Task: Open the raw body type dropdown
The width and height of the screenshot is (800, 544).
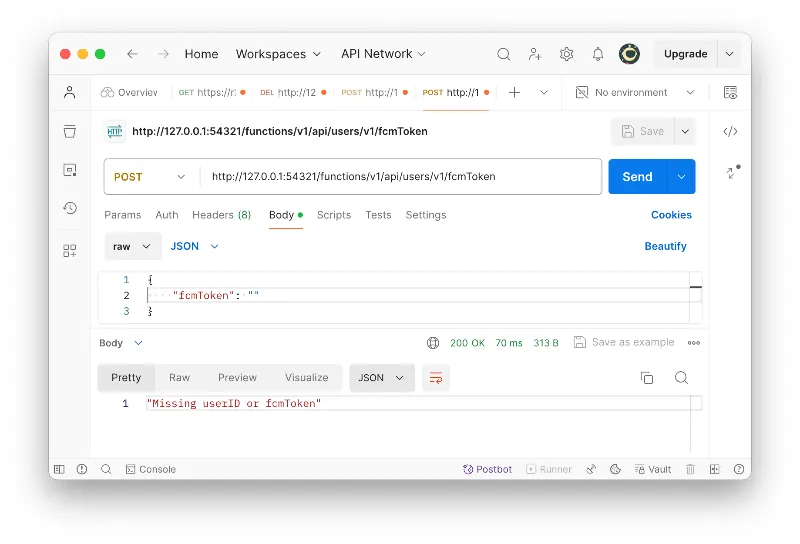Action: [x=132, y=246]
